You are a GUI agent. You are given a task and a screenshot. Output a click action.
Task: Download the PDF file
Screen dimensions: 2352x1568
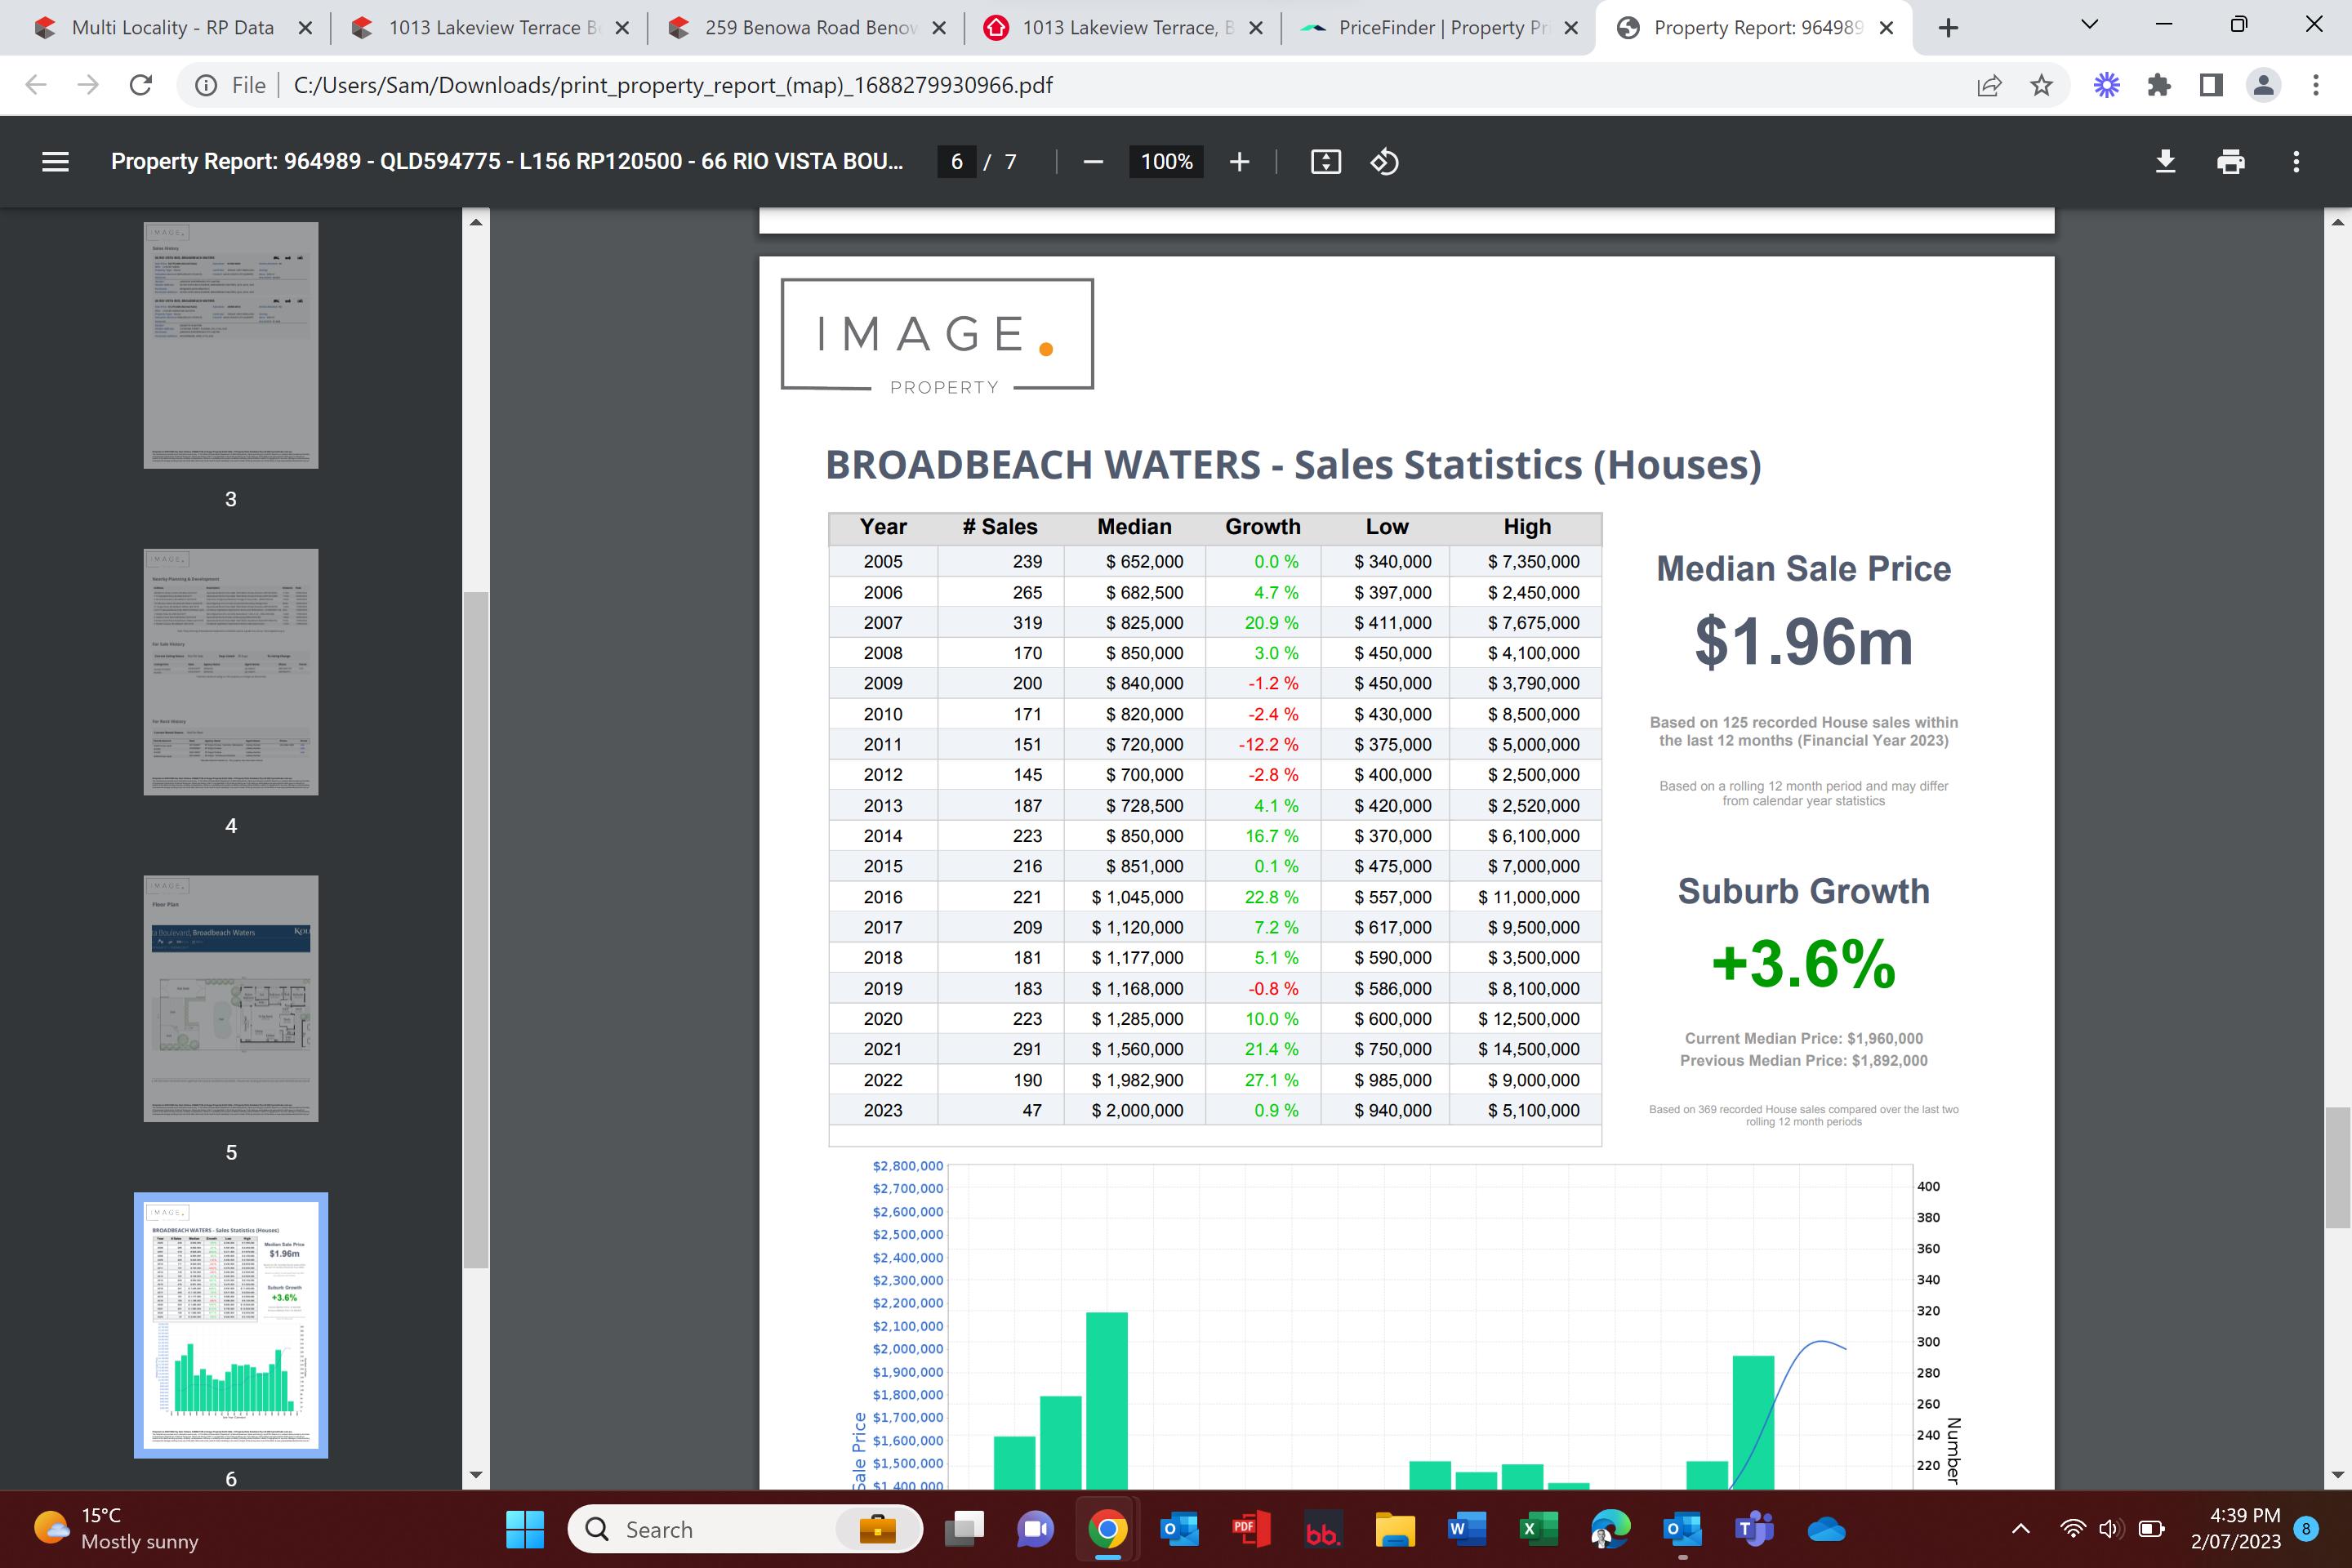2165,161
